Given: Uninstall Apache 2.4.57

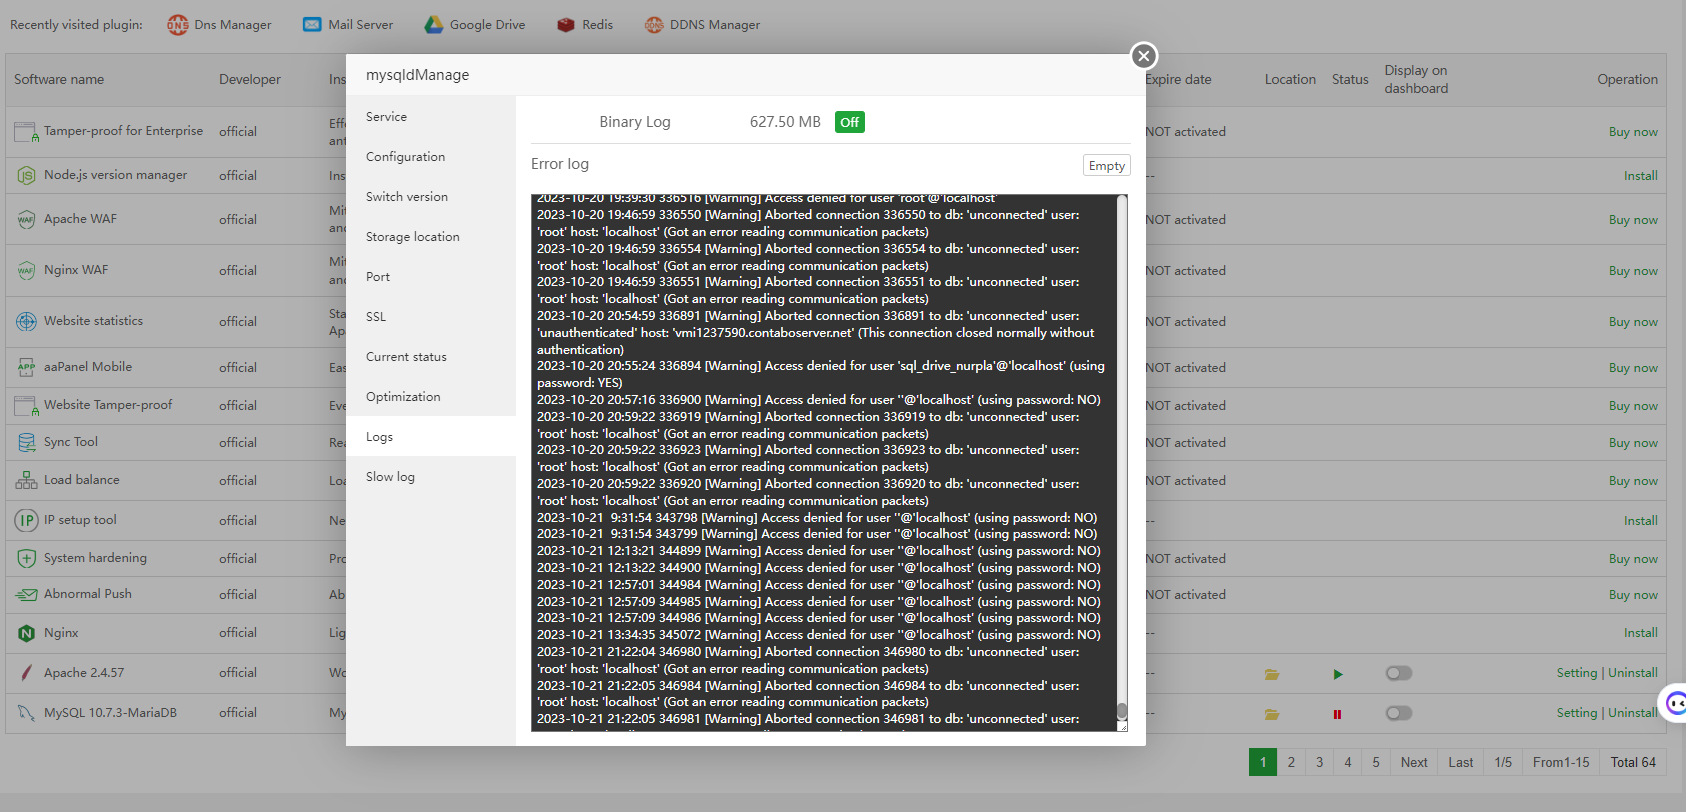Looking at the screenshot, I should pos(1633,673).
